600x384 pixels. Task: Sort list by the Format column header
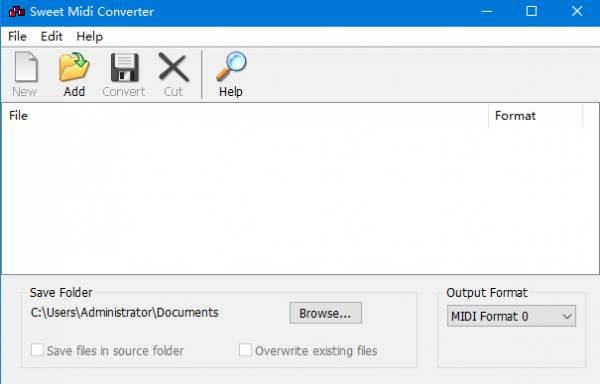click(x=535, y=116)
